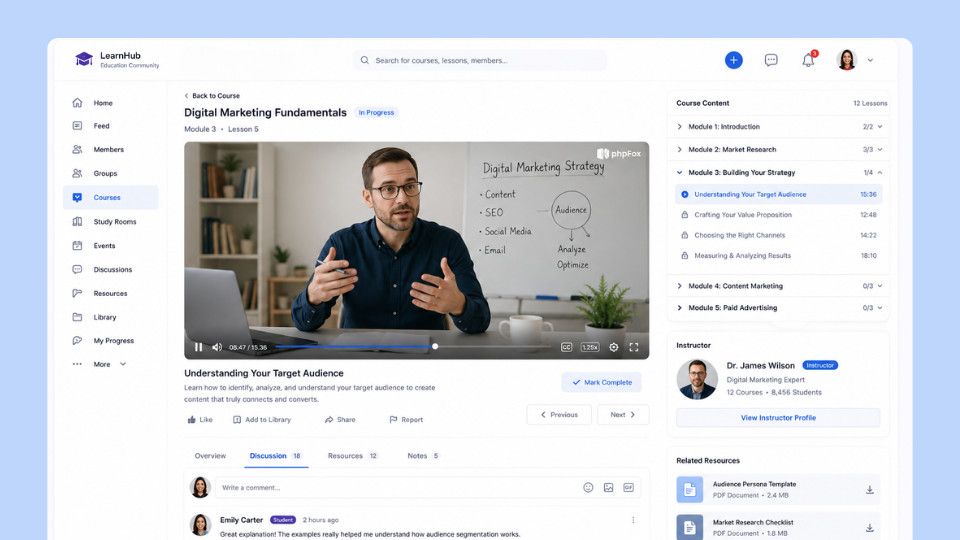Go to Members page

108,149
